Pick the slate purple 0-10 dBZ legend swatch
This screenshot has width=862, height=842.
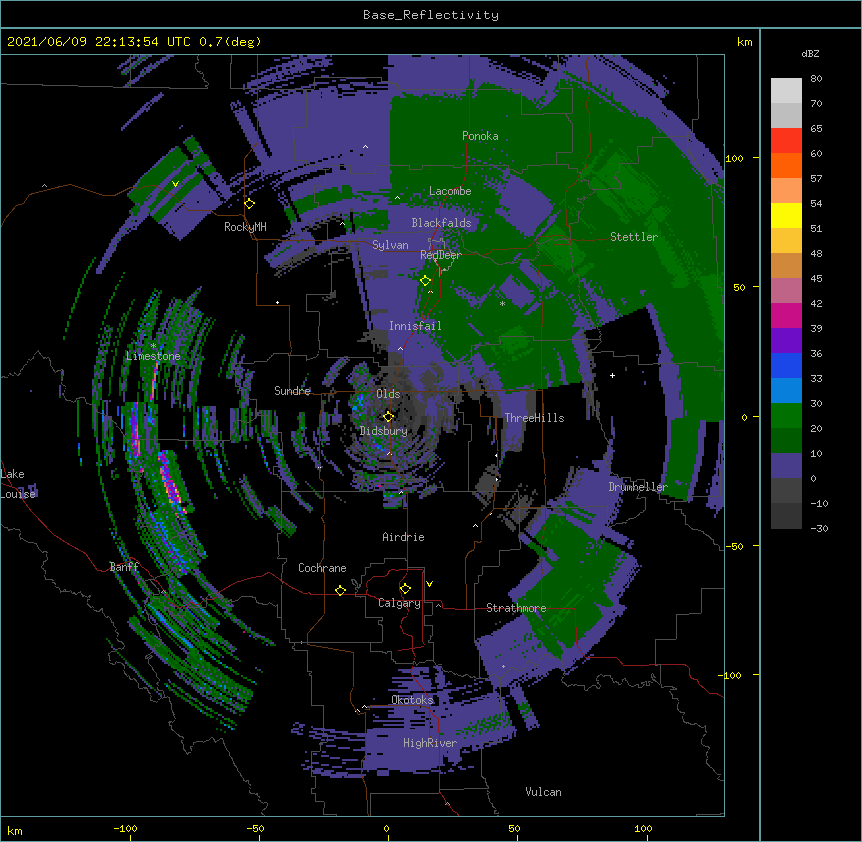click(x=786, y=466)
